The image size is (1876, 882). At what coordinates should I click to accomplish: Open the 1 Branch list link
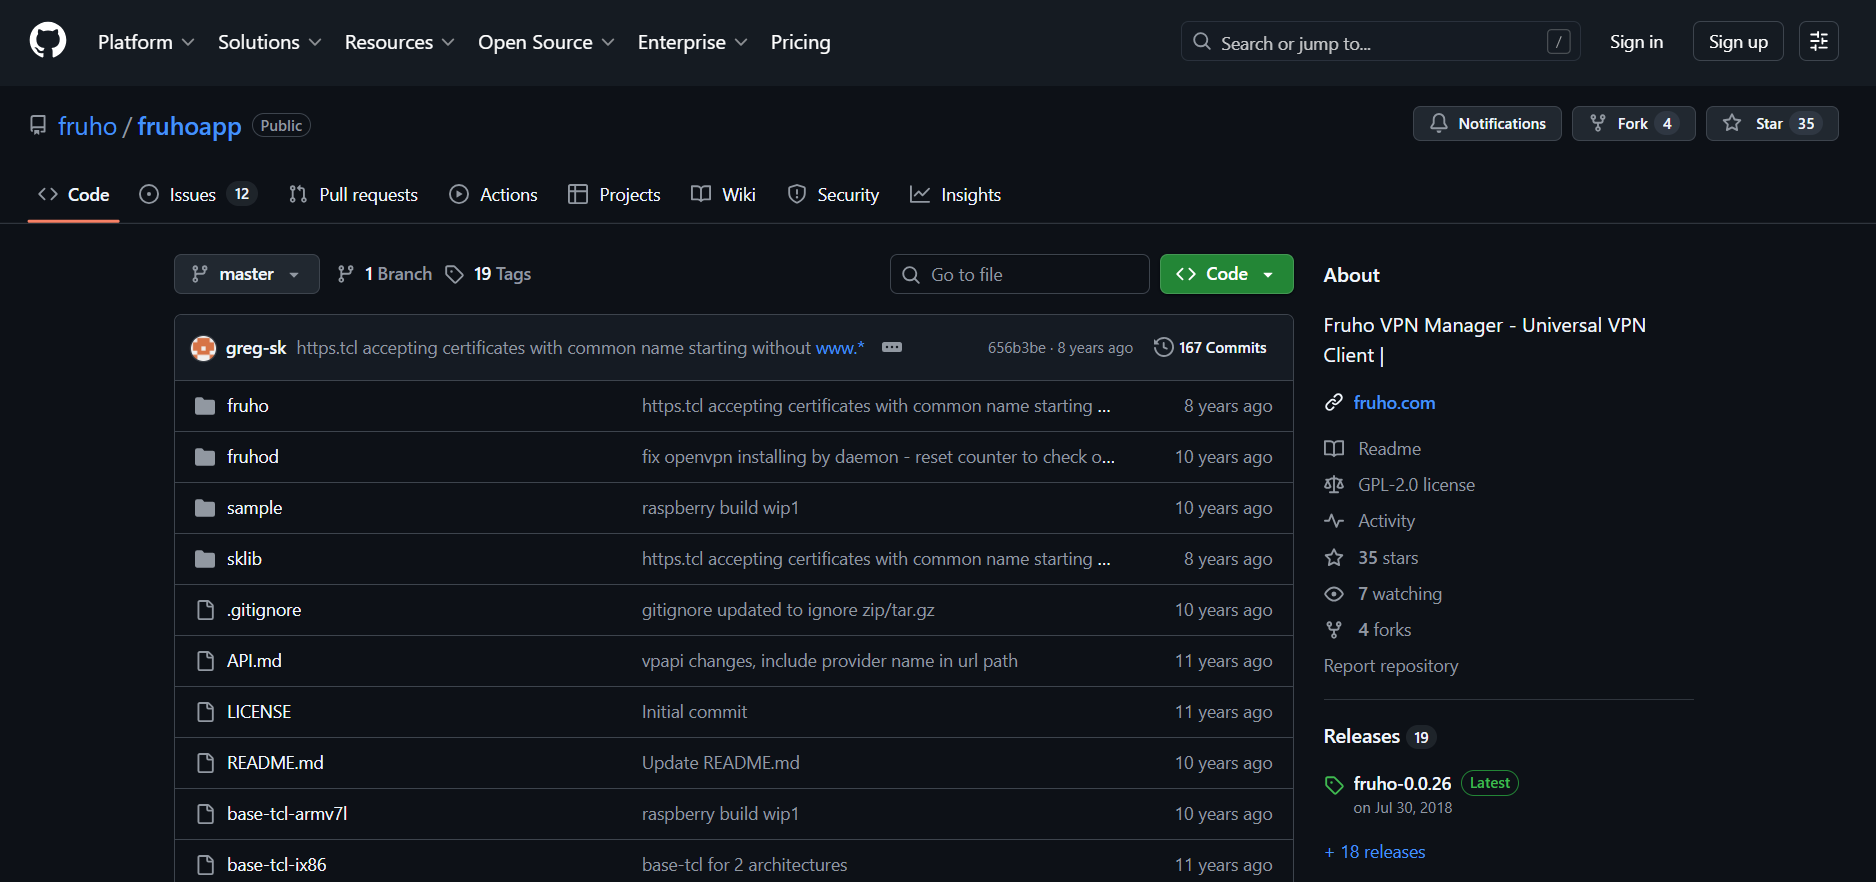[385, 274]
